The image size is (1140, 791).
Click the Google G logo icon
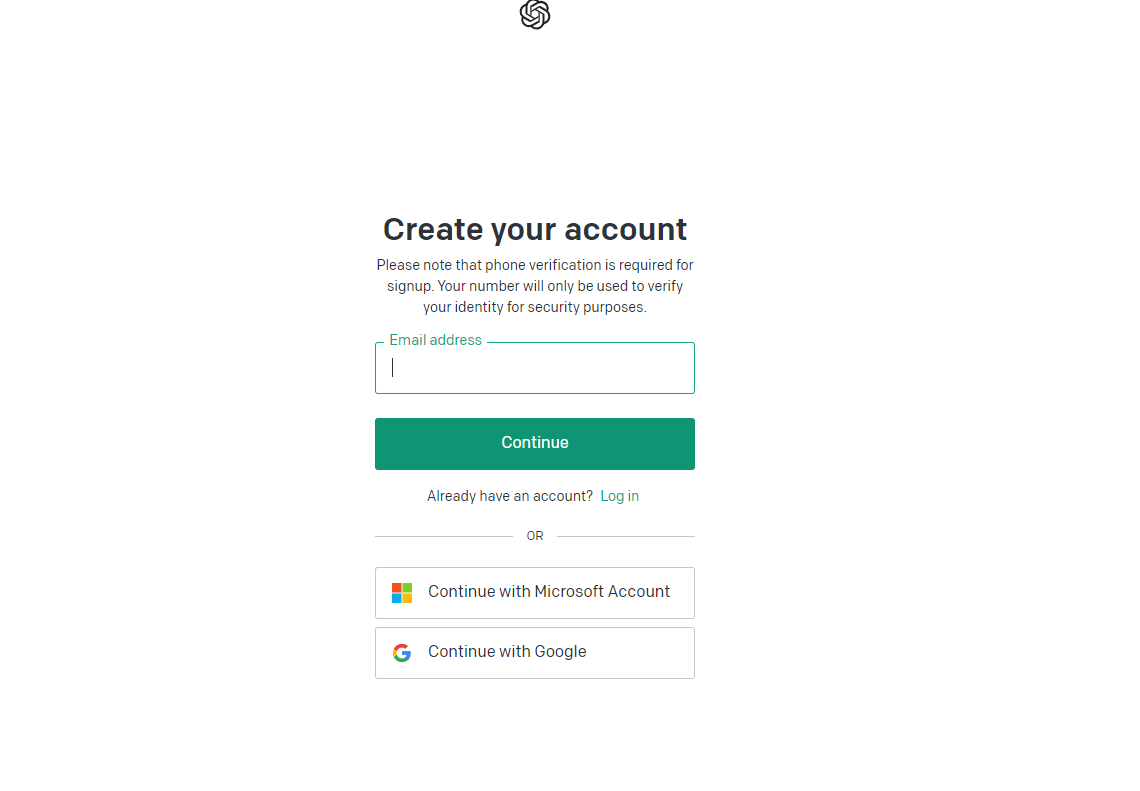tap(402, 653)
